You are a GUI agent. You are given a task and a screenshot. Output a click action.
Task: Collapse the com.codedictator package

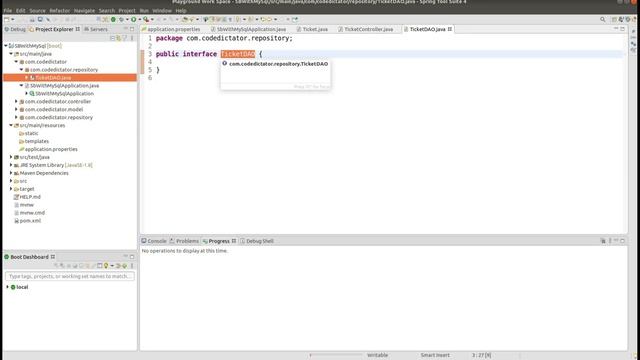(x=17, y=62)
